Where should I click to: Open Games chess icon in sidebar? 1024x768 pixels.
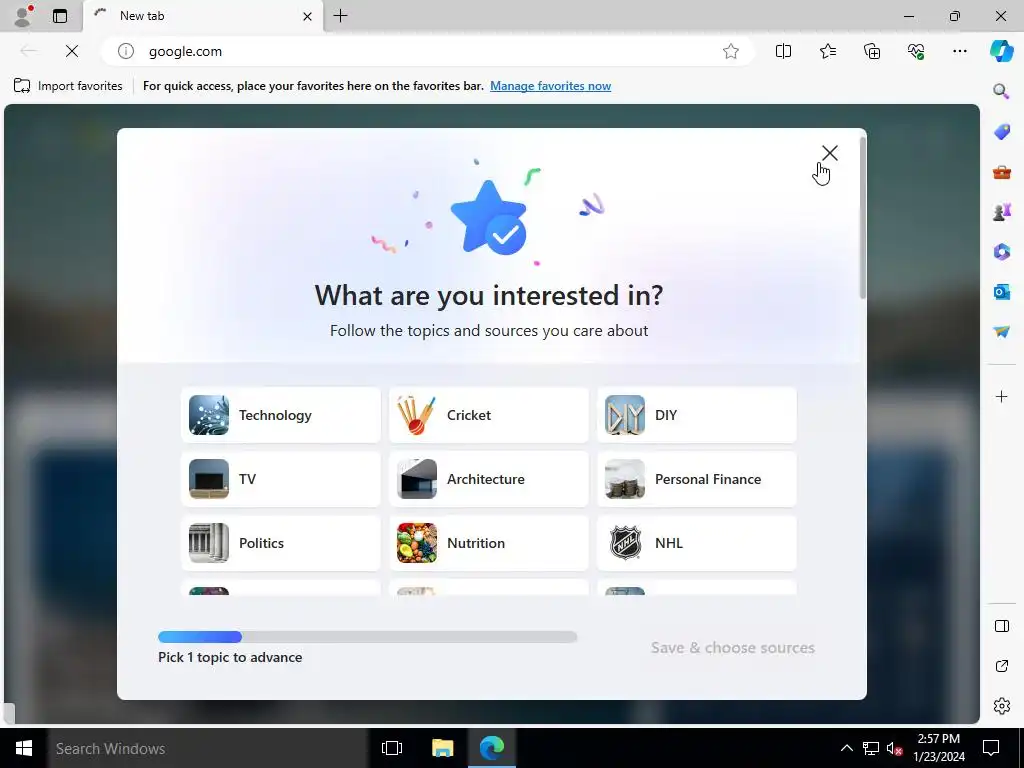point(1001,212)
